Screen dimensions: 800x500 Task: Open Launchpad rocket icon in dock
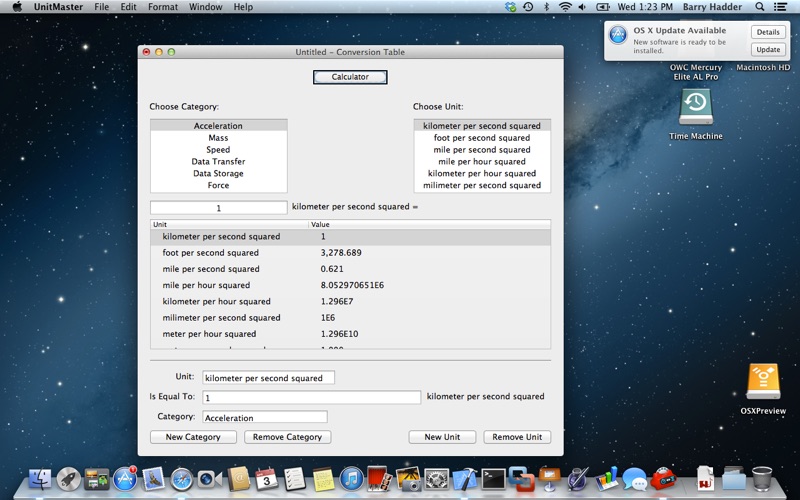(68, 479)
